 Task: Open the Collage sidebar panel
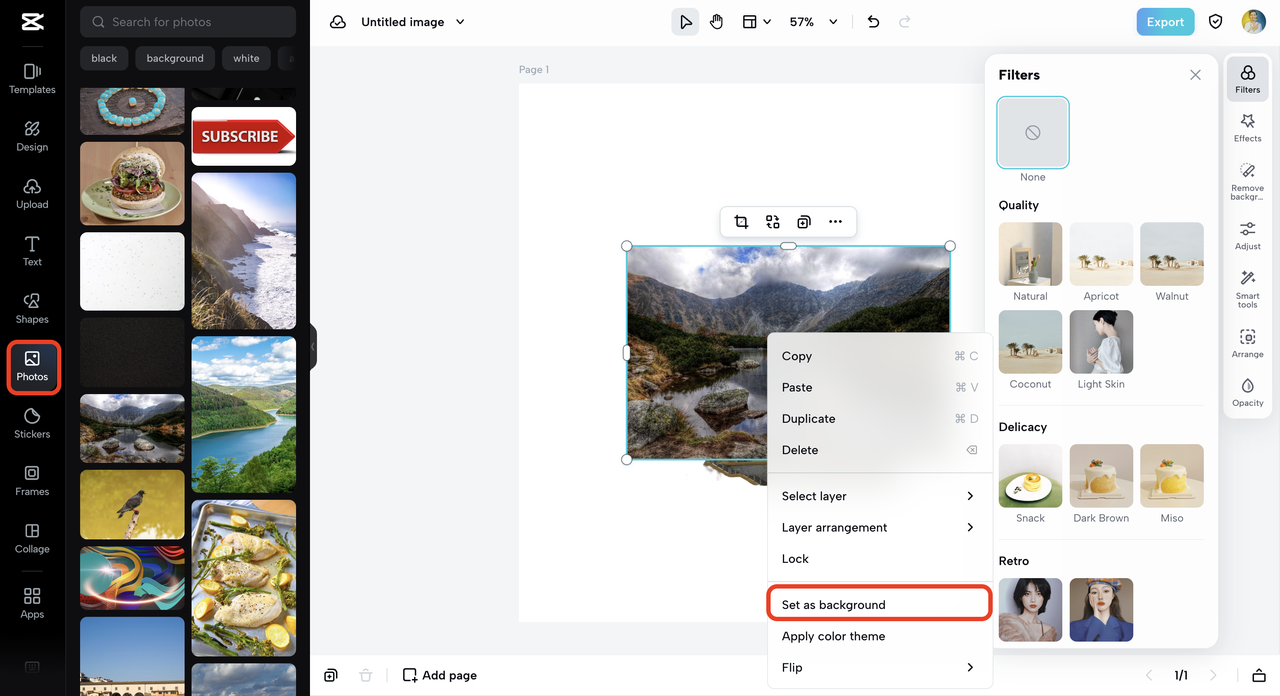[32, 539]
